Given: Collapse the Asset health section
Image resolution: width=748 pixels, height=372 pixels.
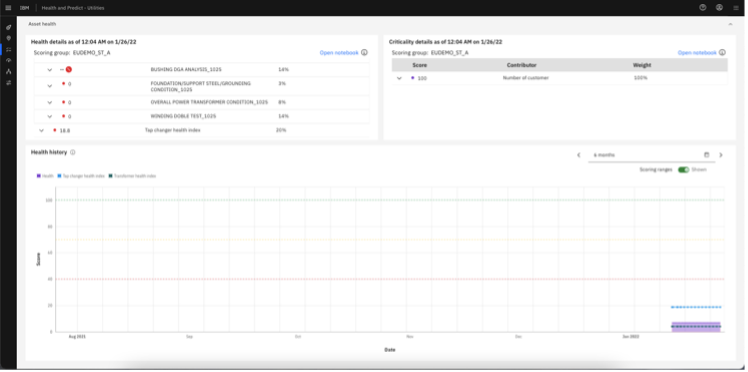Looking at the screenshot, I should click(730, 24).
